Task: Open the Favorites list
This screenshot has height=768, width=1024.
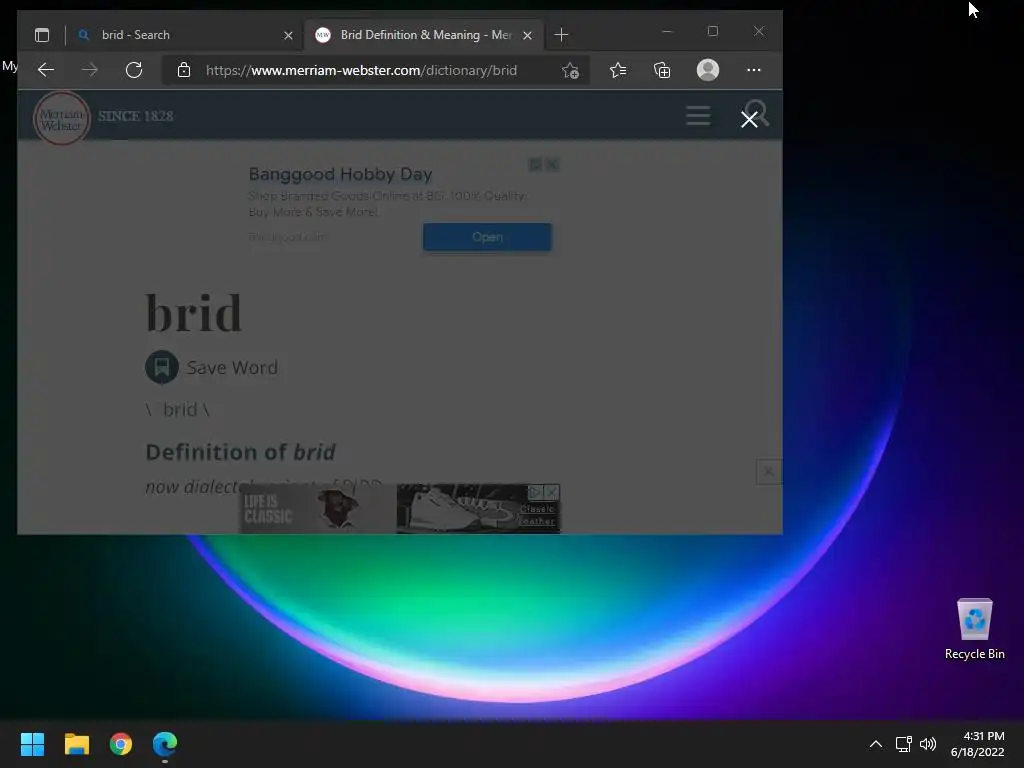Action: 618,70
